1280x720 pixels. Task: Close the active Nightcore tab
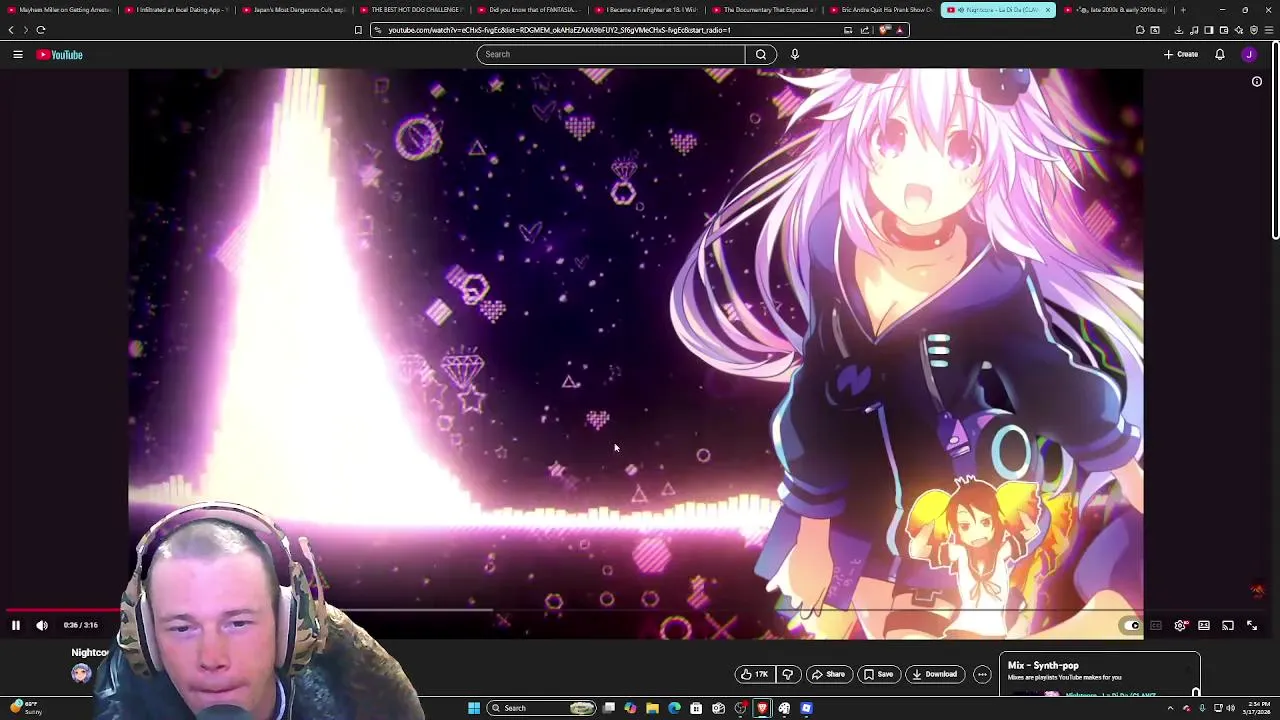(1047, 10)
